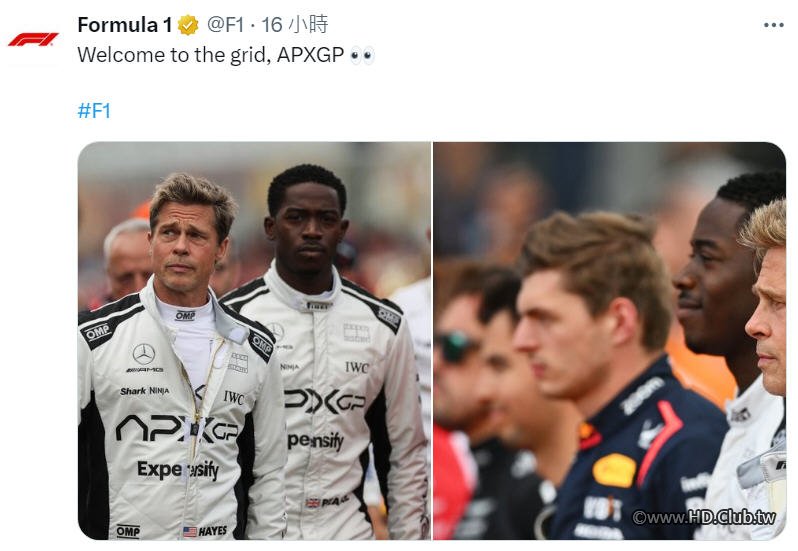Open the F1 logo profile avatar
The width and height of the screenshot is (798, 551).
click(34, 40)
